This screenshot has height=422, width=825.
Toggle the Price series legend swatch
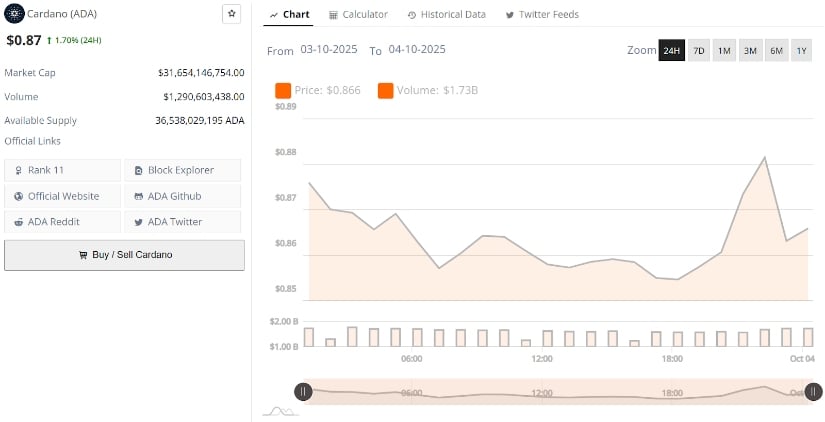click(283, 91)
